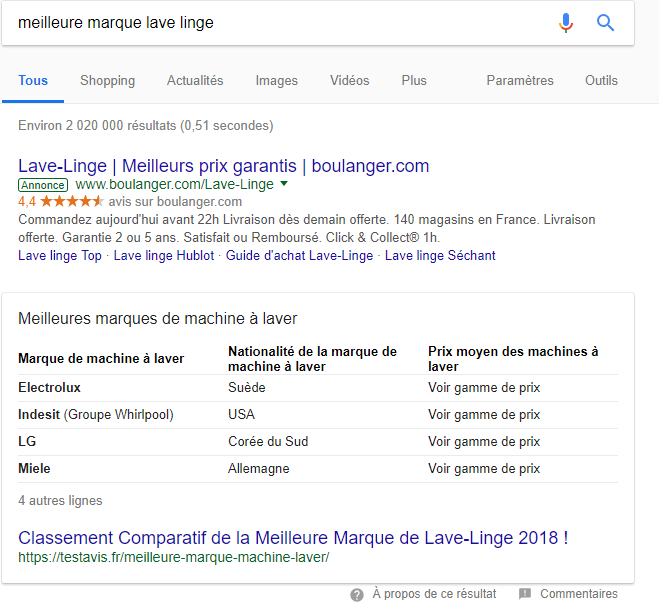Screen dimensions: 659x607
Task: Click the Suède nationality cell
Action: (x=247, y=388)
